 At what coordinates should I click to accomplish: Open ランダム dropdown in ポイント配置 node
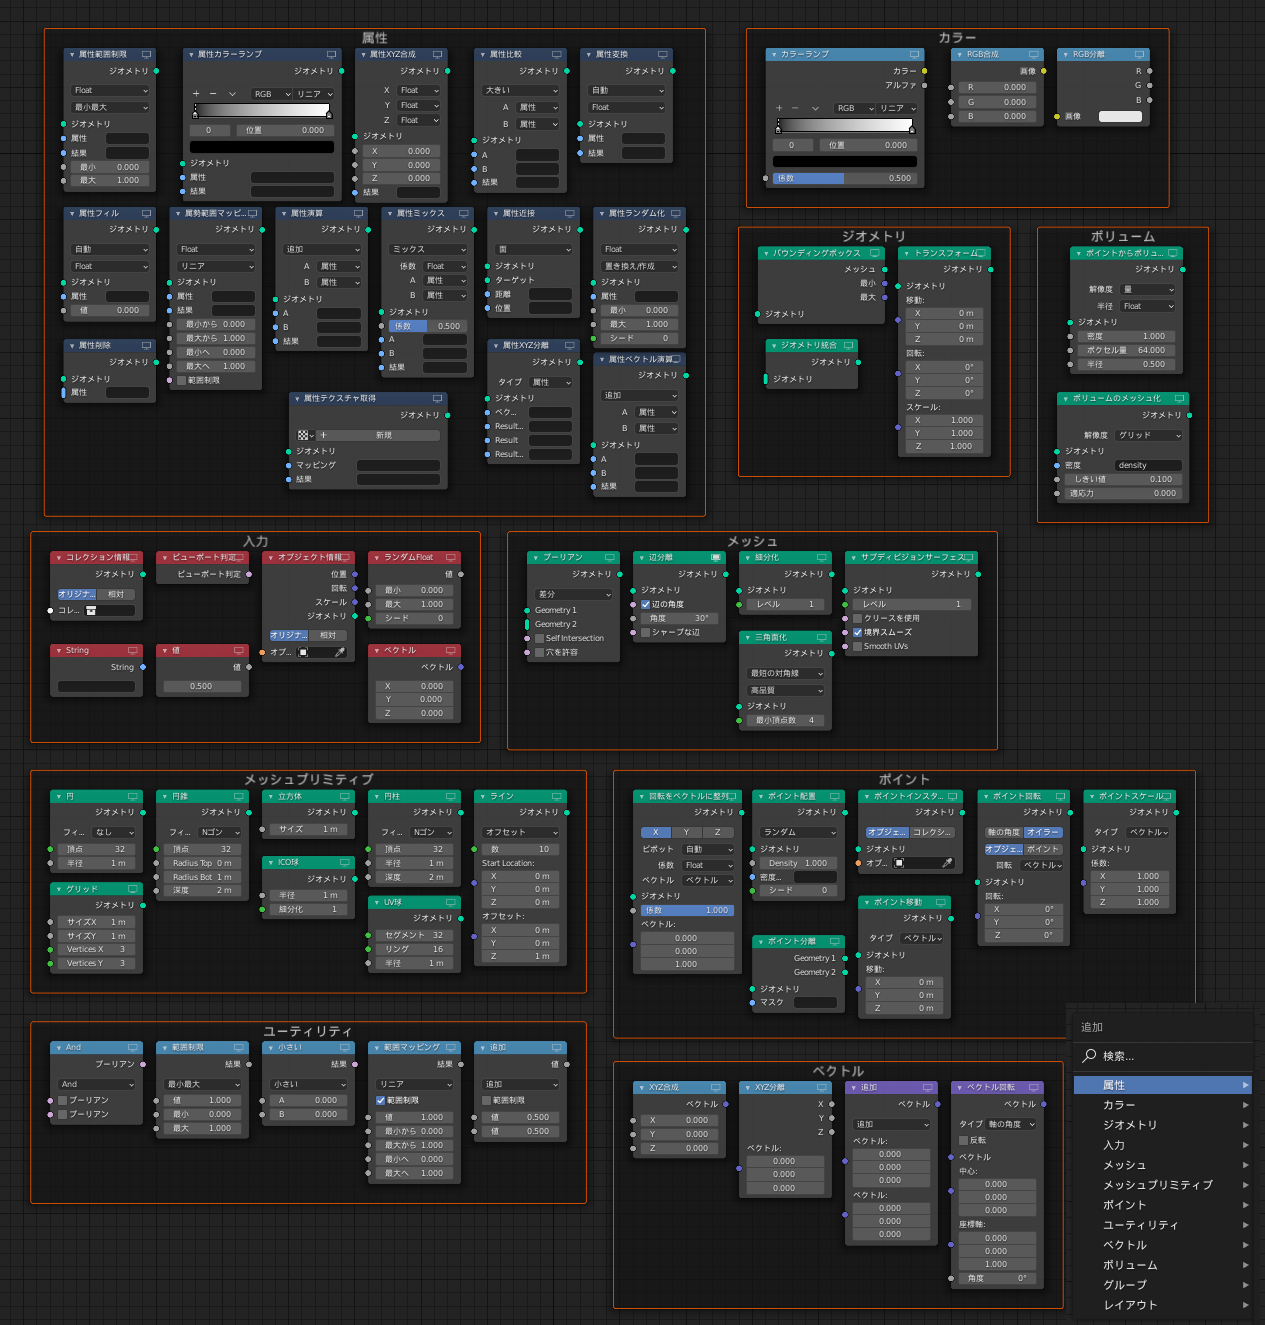[x=799, y=832]
